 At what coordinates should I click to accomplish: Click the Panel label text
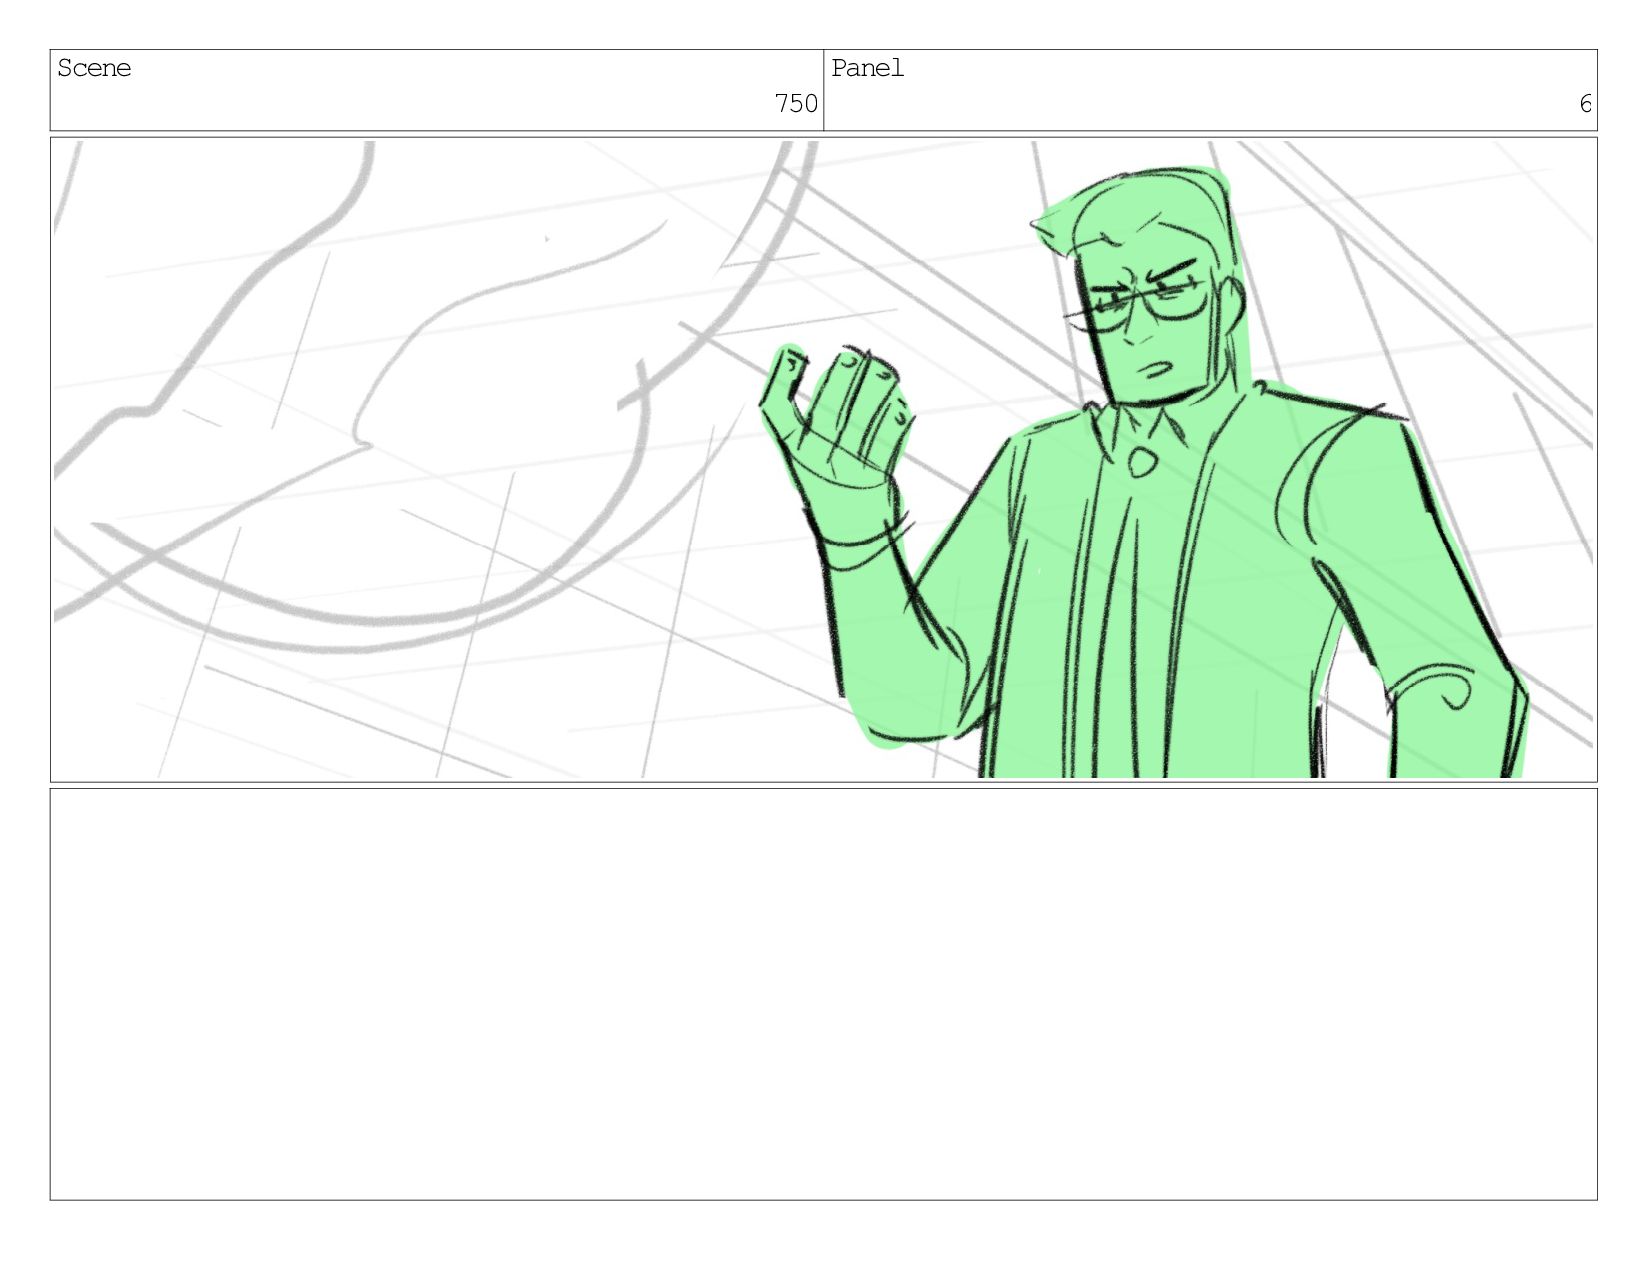868,68
